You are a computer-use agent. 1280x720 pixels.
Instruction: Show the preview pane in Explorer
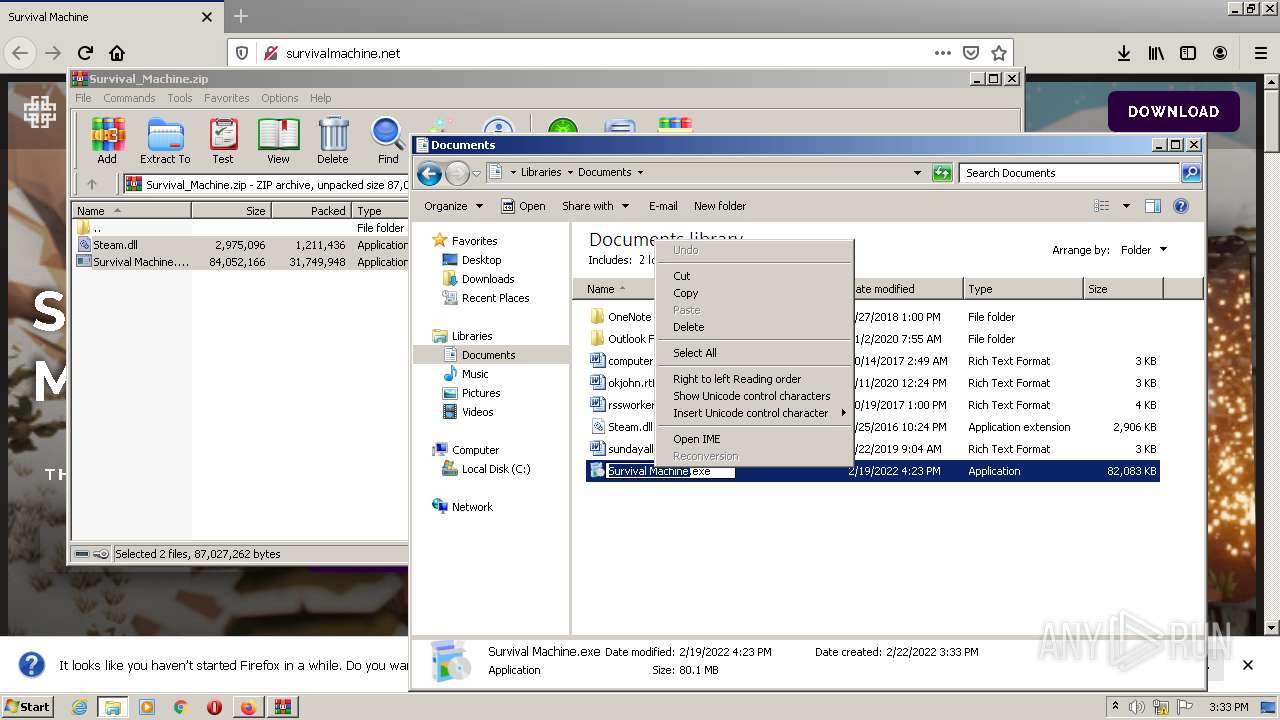(x=1152, y=206)
